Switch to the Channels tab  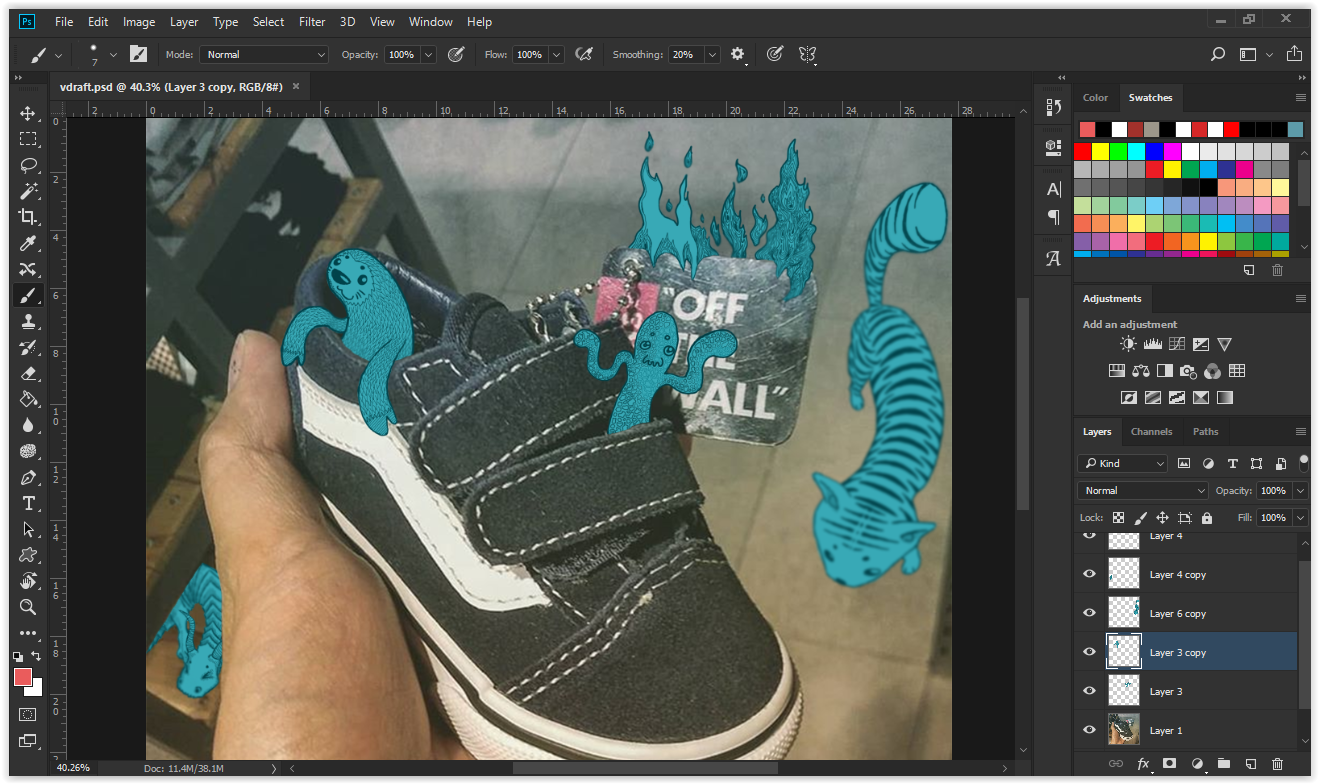pos(1151,432)
